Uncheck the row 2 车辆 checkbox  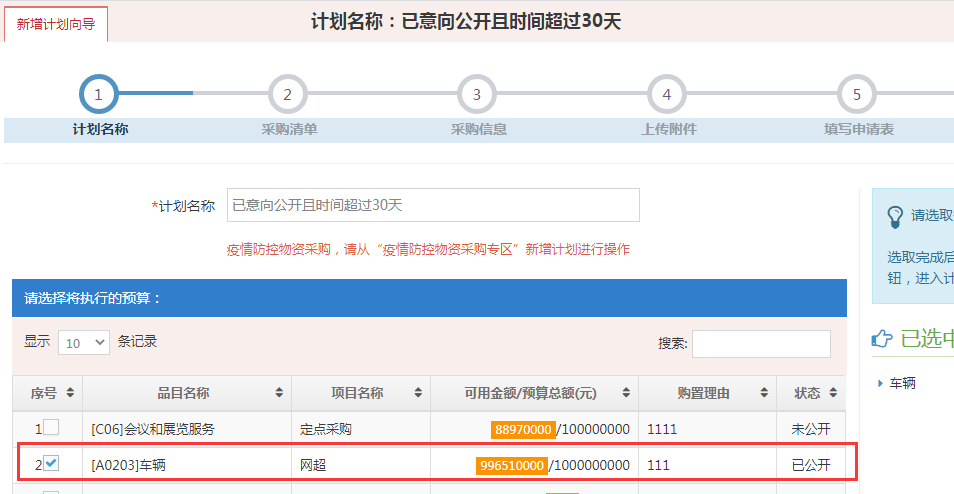(x=51, y=464)
